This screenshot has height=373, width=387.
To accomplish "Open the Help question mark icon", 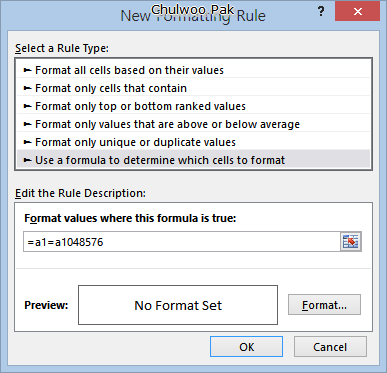I will (x=321, y=12).
